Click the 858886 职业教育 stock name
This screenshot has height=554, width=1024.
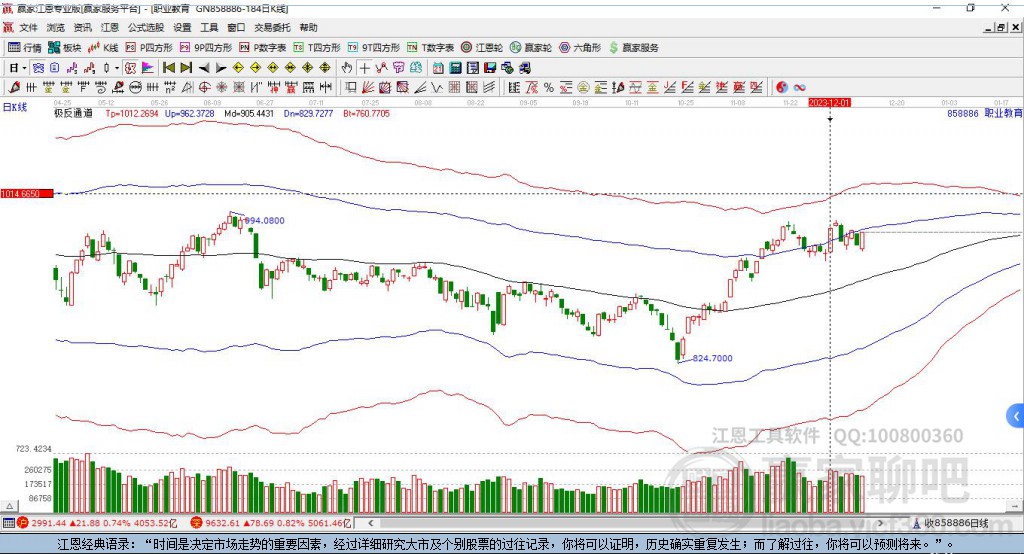tap(984, 113)
